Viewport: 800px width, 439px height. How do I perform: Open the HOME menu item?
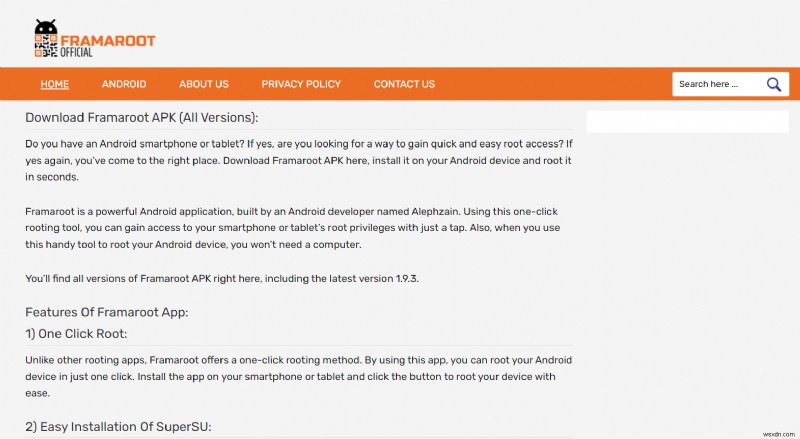[x=55, y=84]
